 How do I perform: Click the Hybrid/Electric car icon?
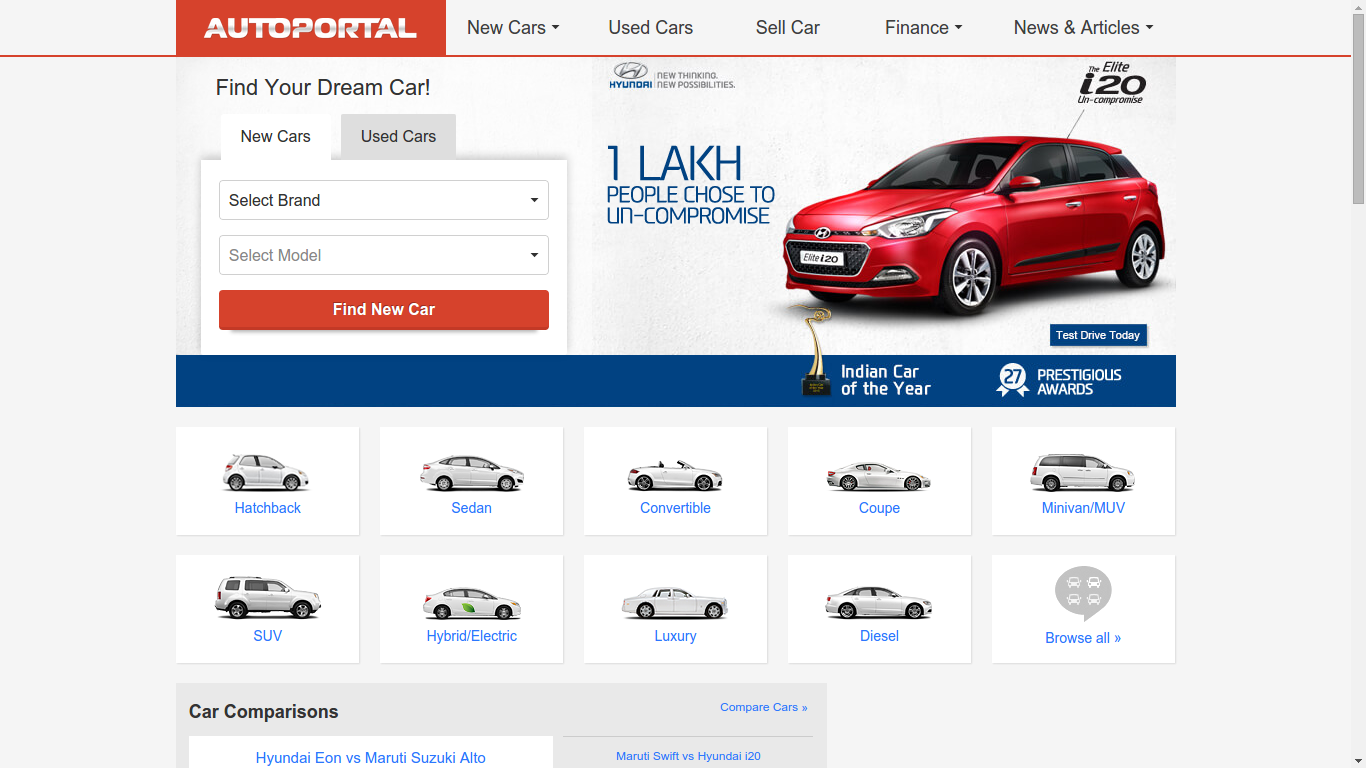(471, 602)
